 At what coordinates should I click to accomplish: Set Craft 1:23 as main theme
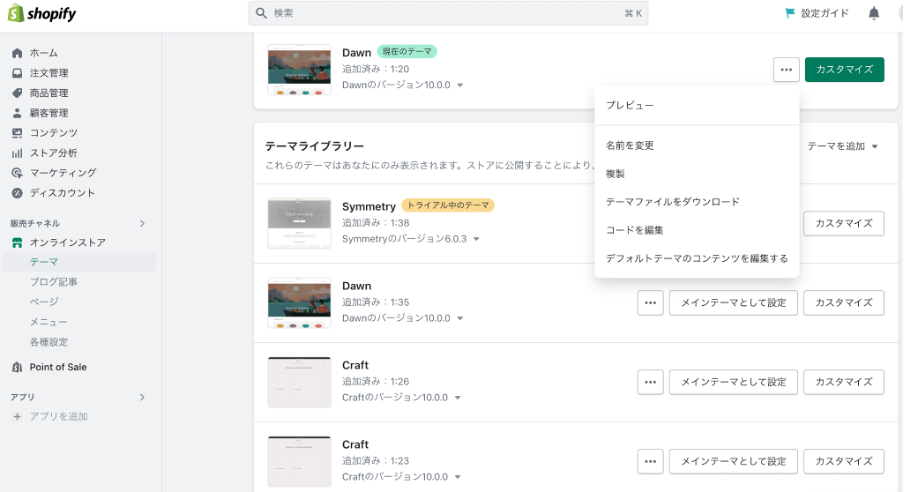click(x=733, y=461)
